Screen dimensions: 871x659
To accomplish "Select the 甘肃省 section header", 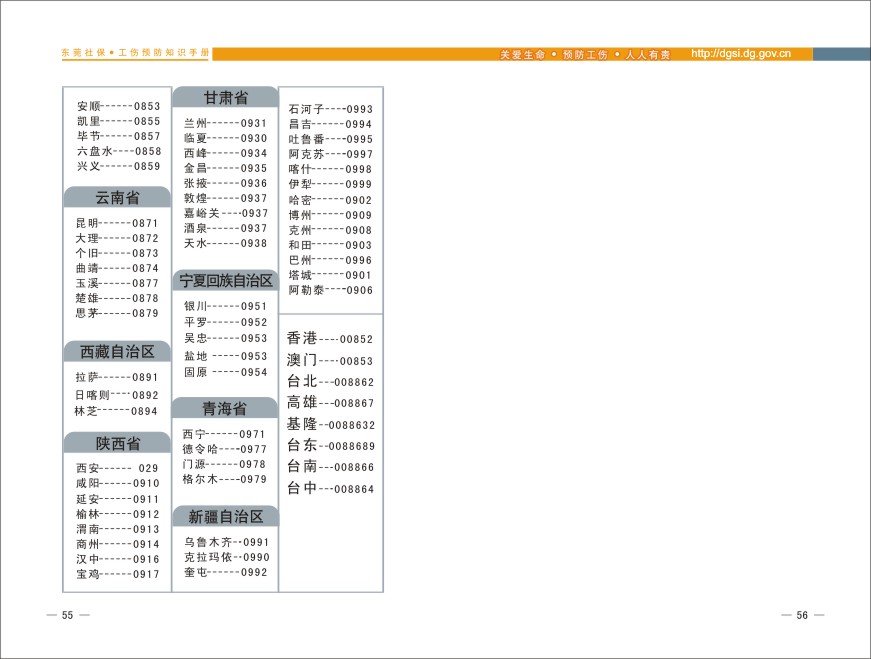I will point(225,97).
